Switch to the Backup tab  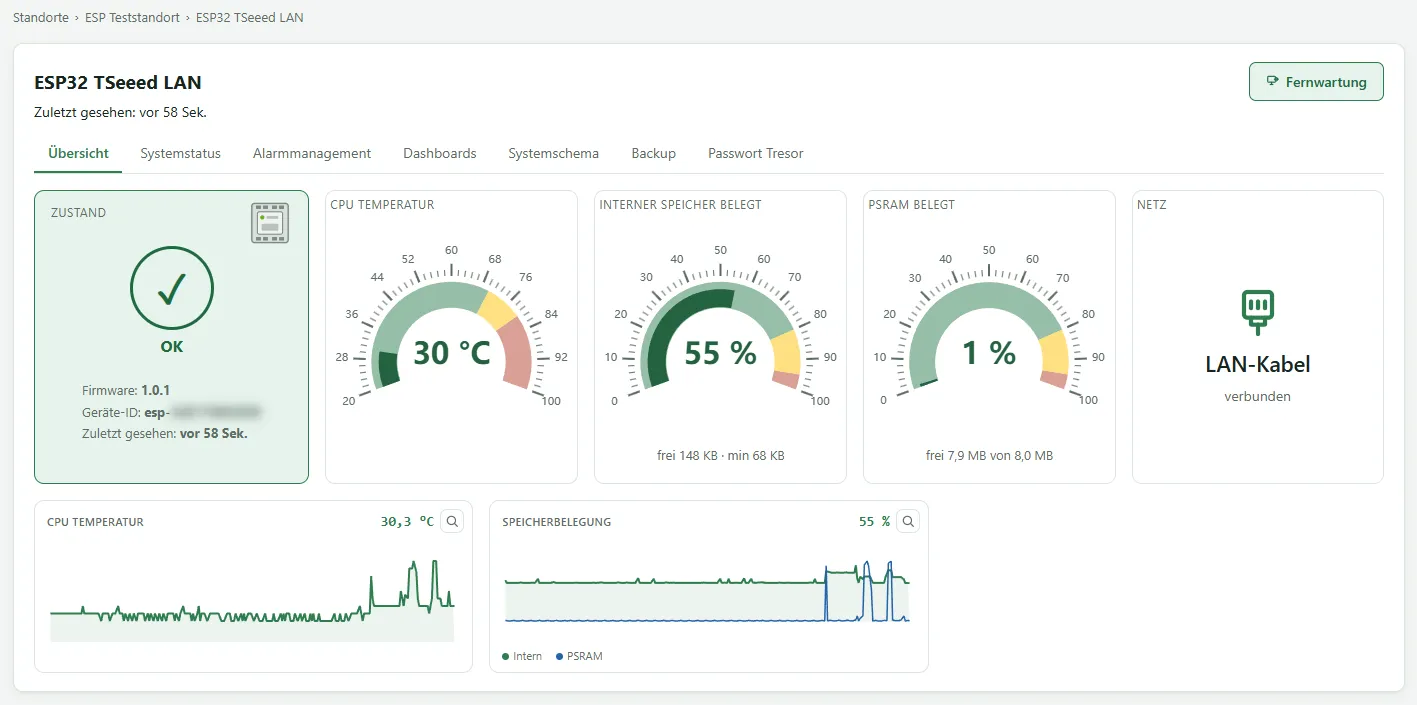(654, 153)
